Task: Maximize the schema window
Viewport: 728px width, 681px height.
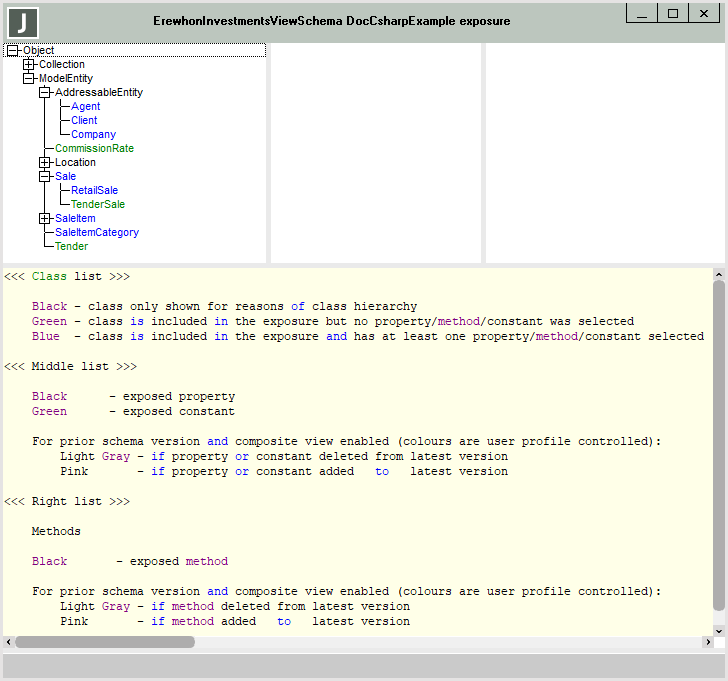Action: (x=673, y=13)
